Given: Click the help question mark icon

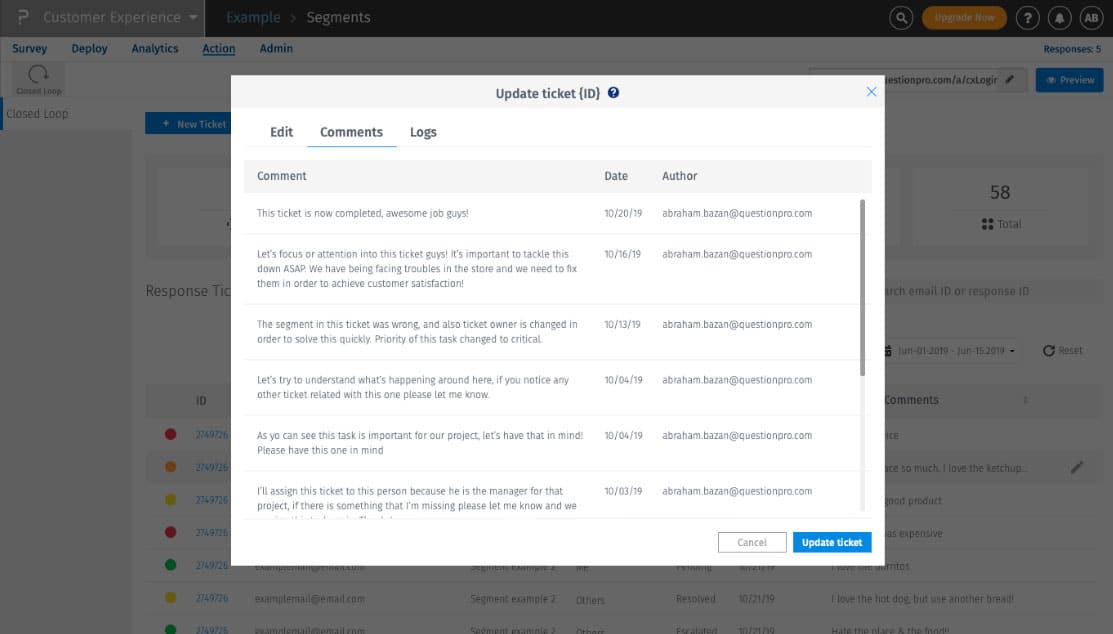Looking at the screenshot, I should pos(1027,18).
